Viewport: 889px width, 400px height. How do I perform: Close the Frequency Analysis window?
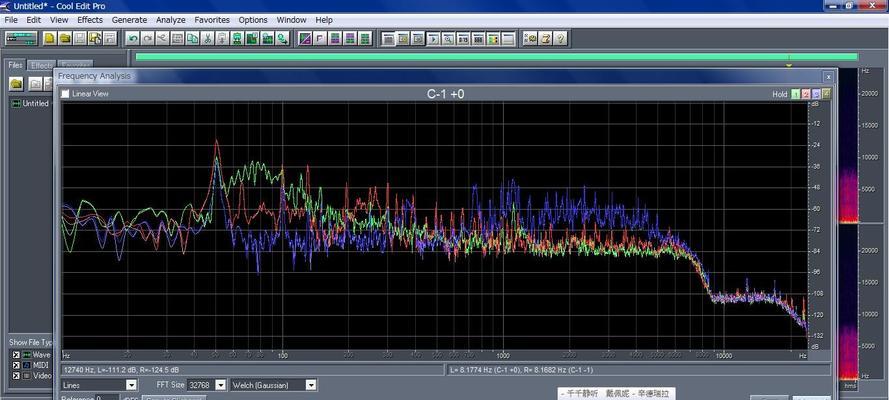coord(828,76)
